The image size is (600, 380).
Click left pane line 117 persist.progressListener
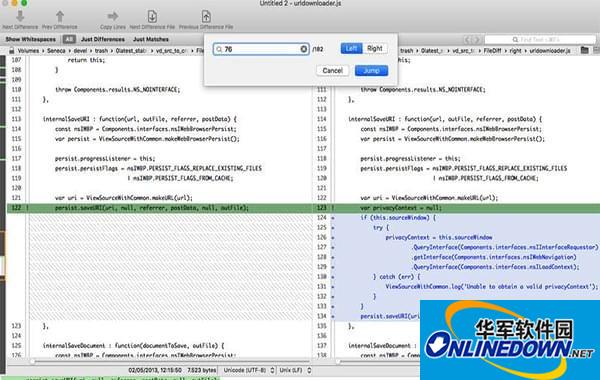[105, 158]
